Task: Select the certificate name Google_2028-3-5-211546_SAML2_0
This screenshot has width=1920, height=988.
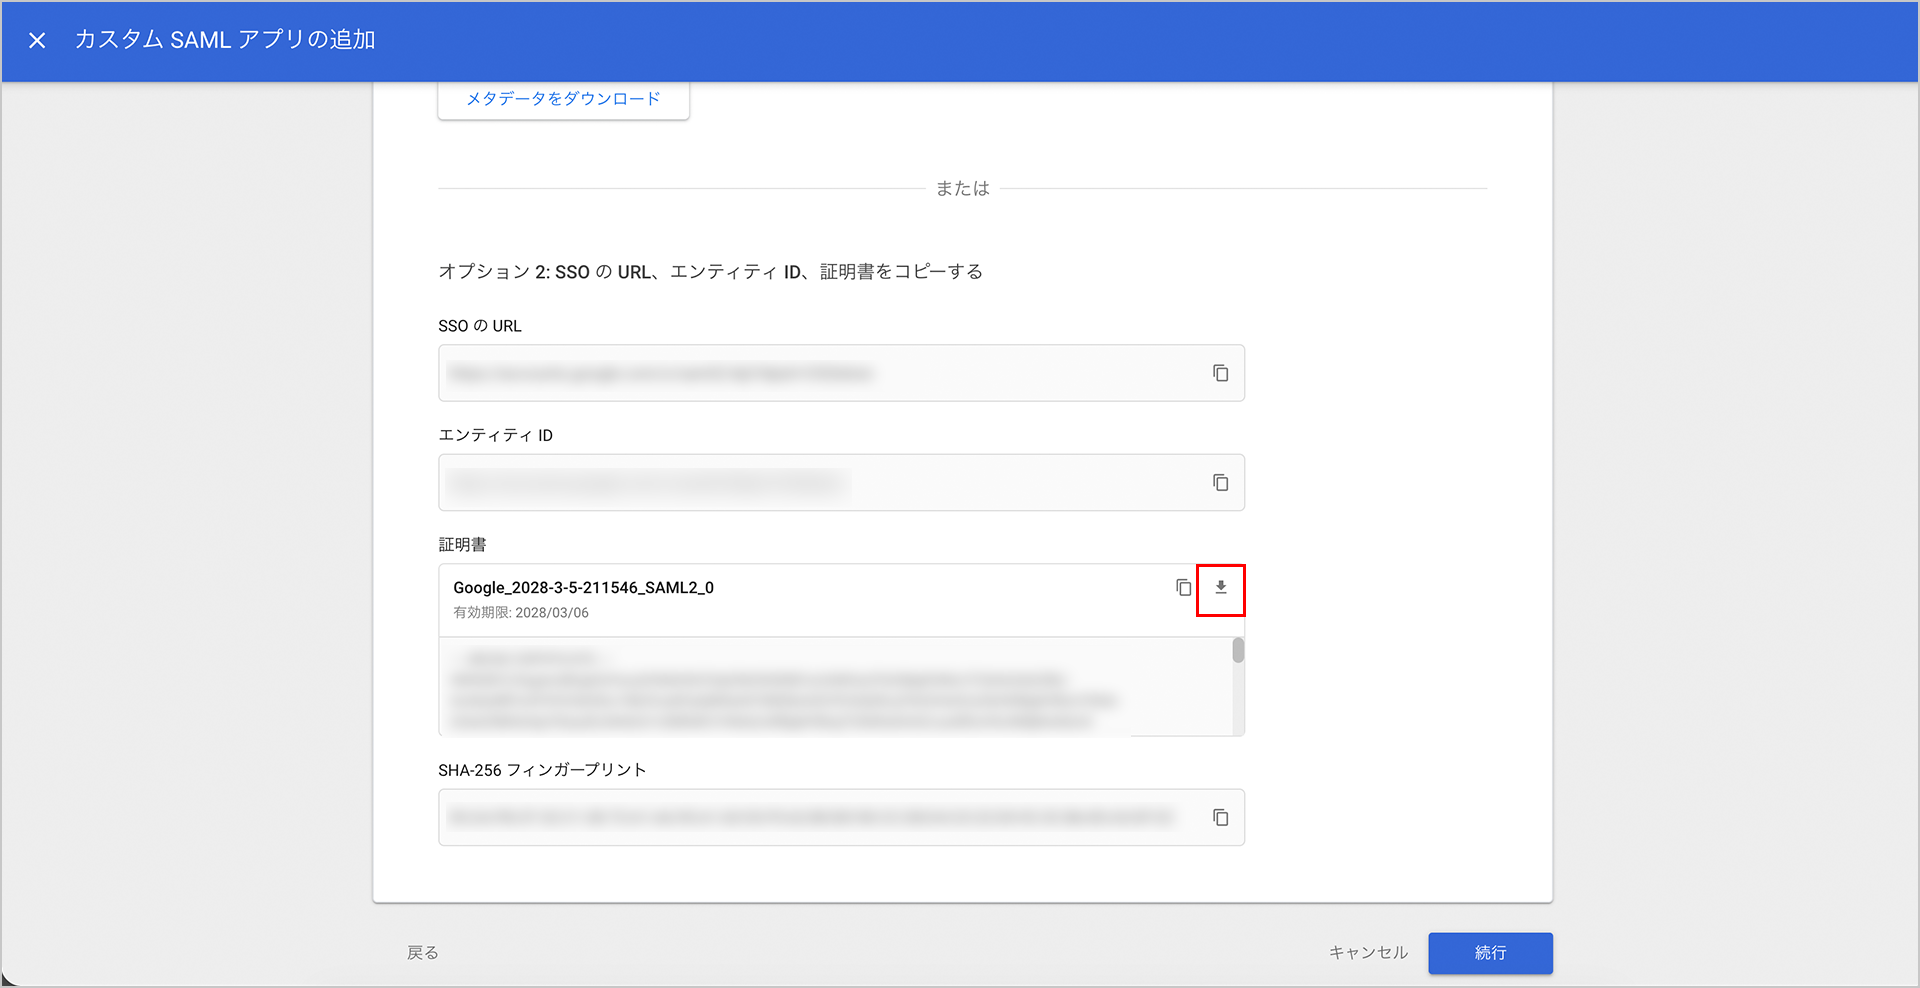Action: (x=583, y=588)
